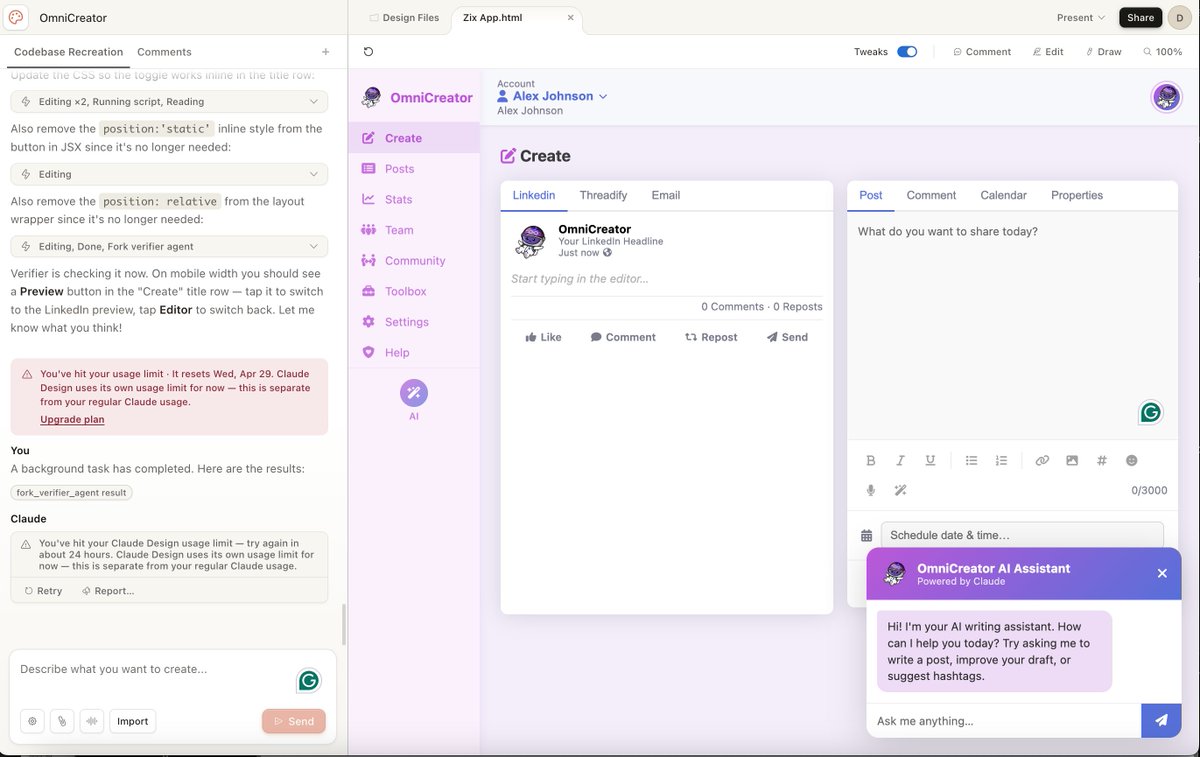1200x757 pixels.
Task: Focus the What do you want to share textarea
Action: click(1012, 325)
